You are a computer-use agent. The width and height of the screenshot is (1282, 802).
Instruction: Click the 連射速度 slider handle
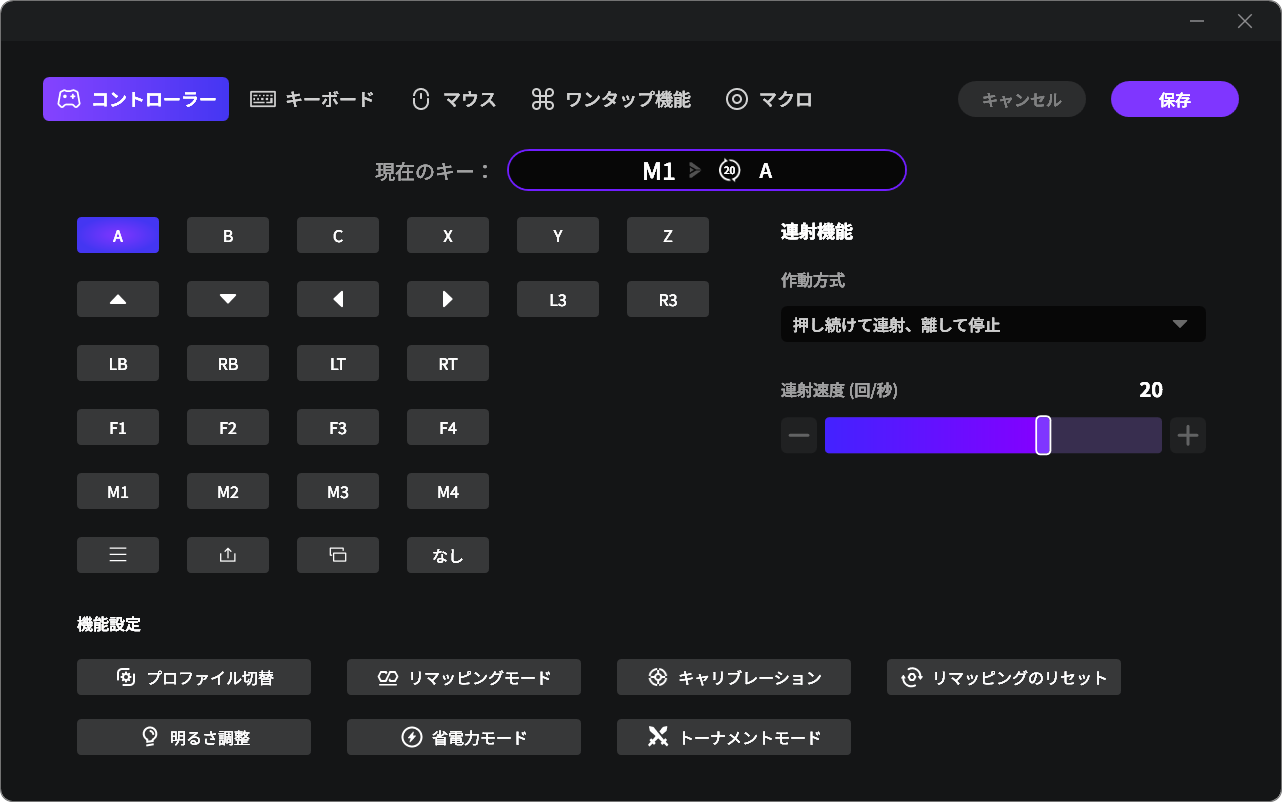1043,435
